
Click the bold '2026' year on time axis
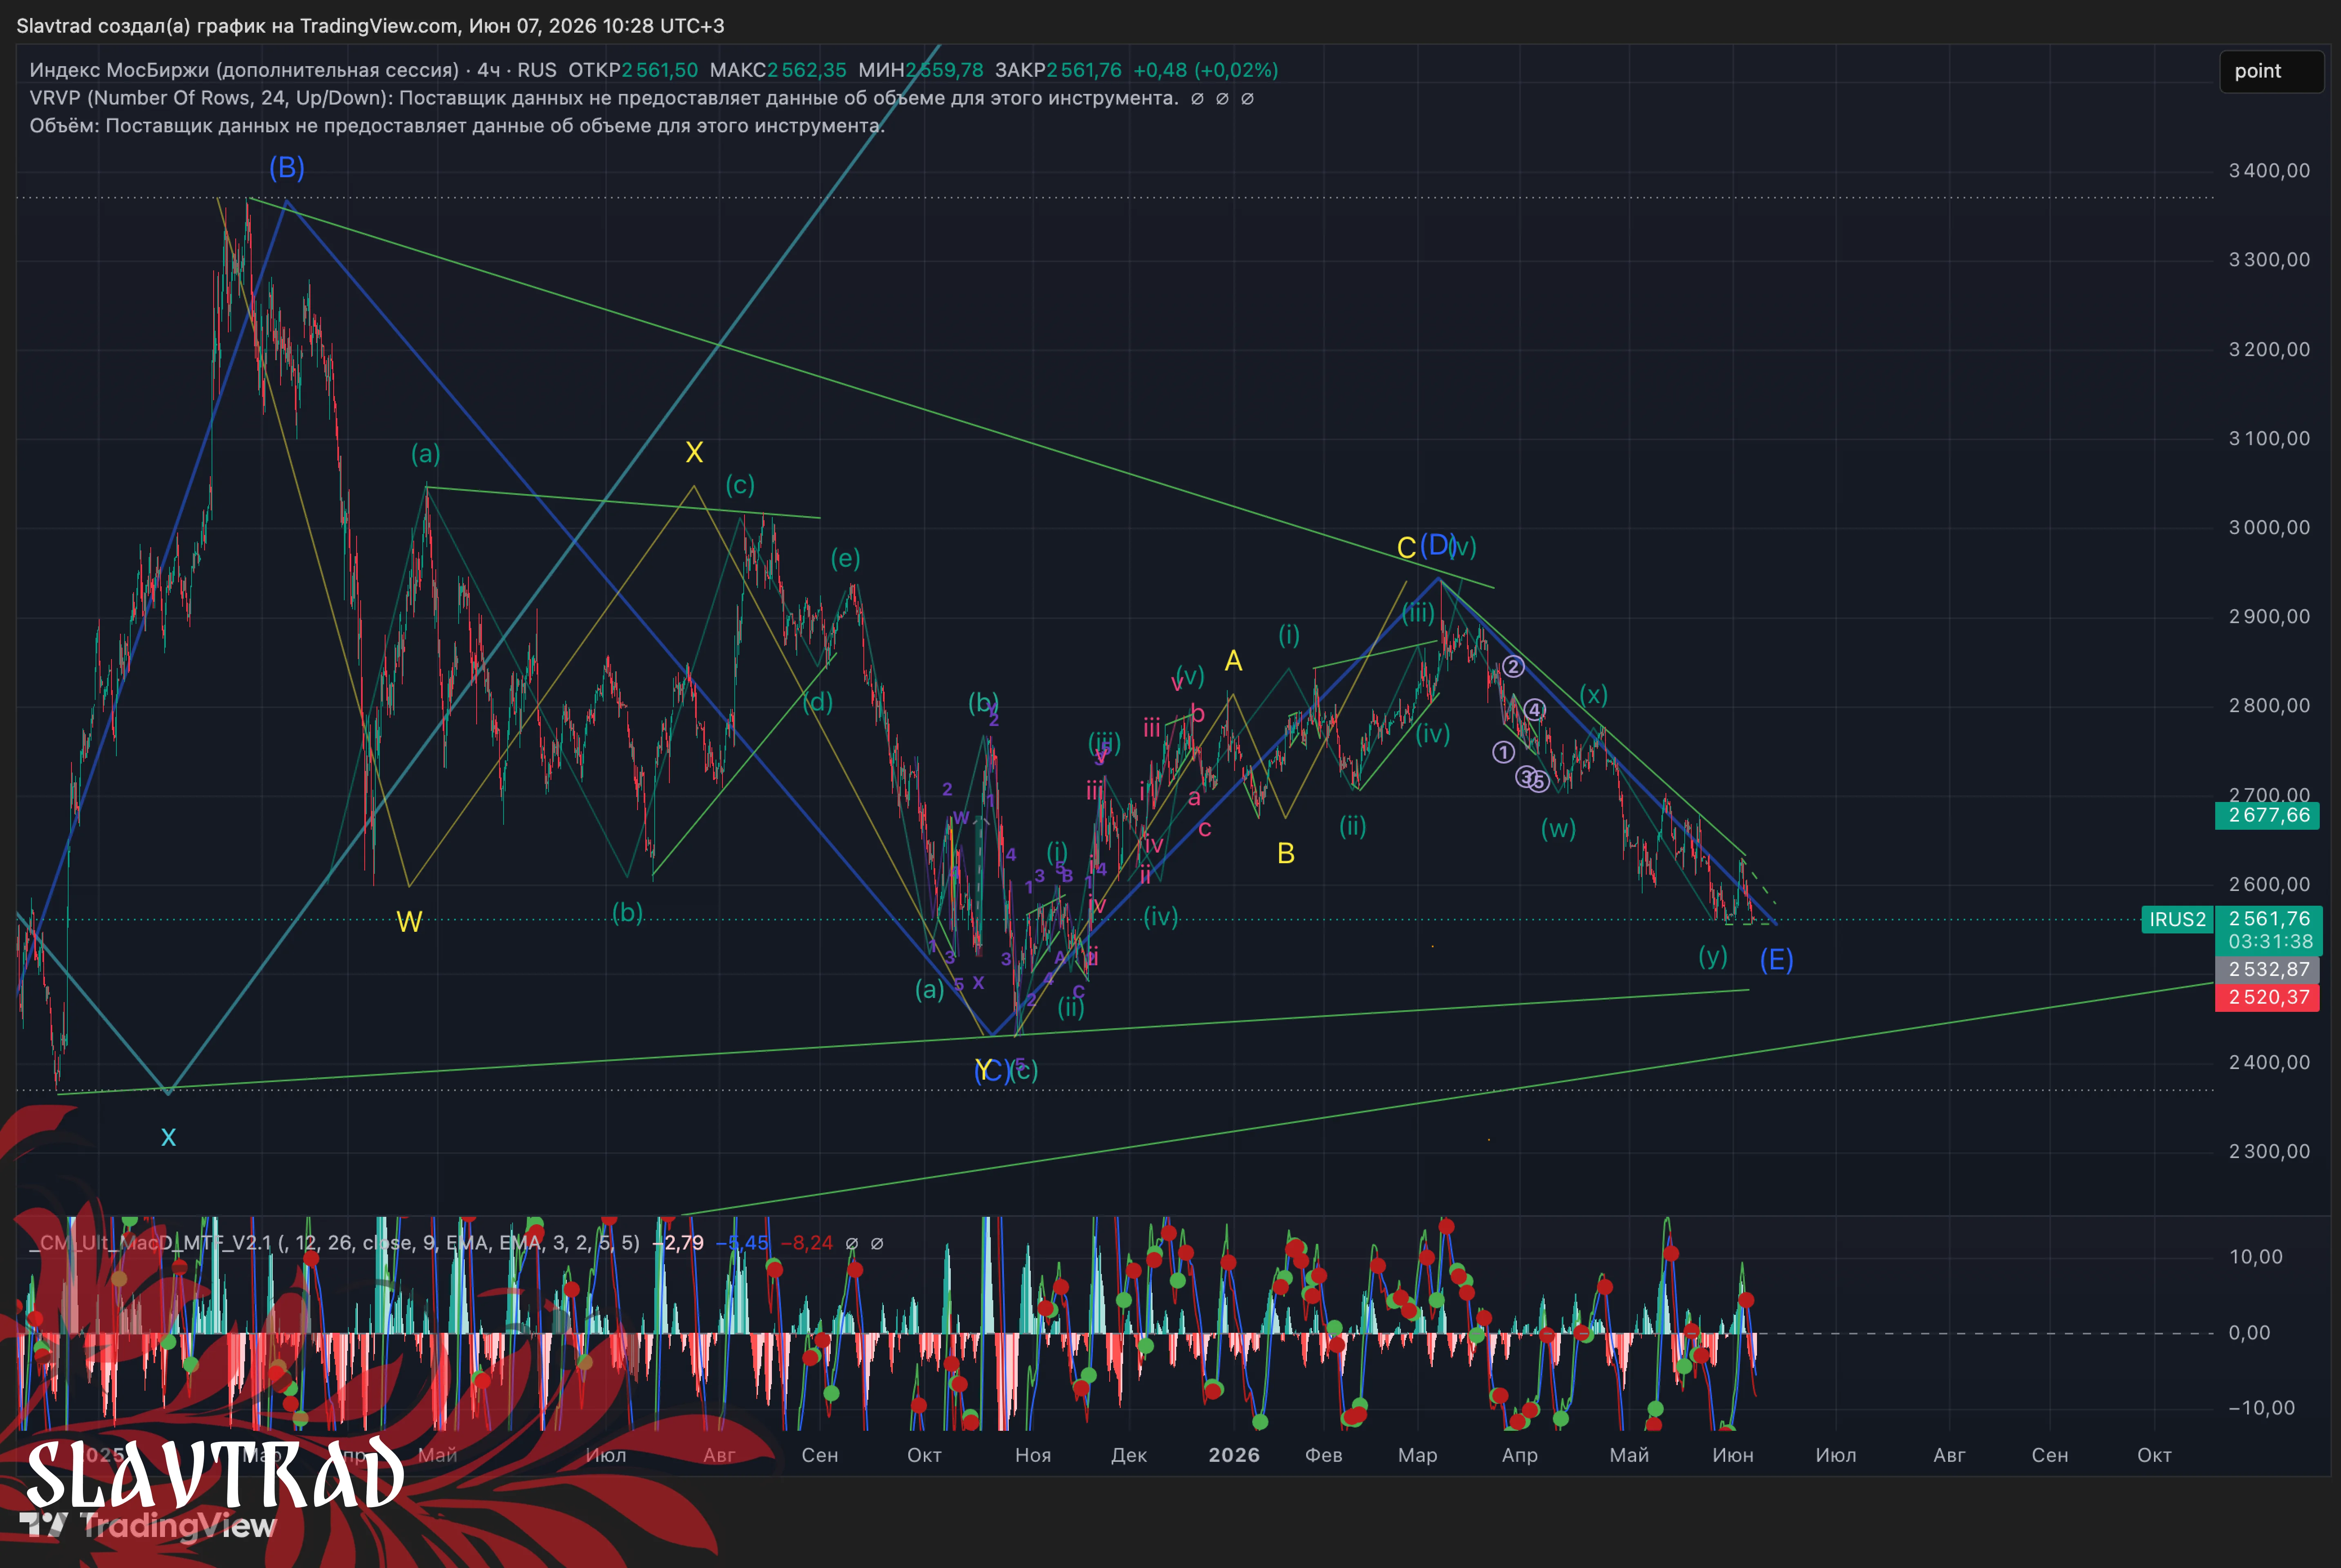tap(1234, 1455)
